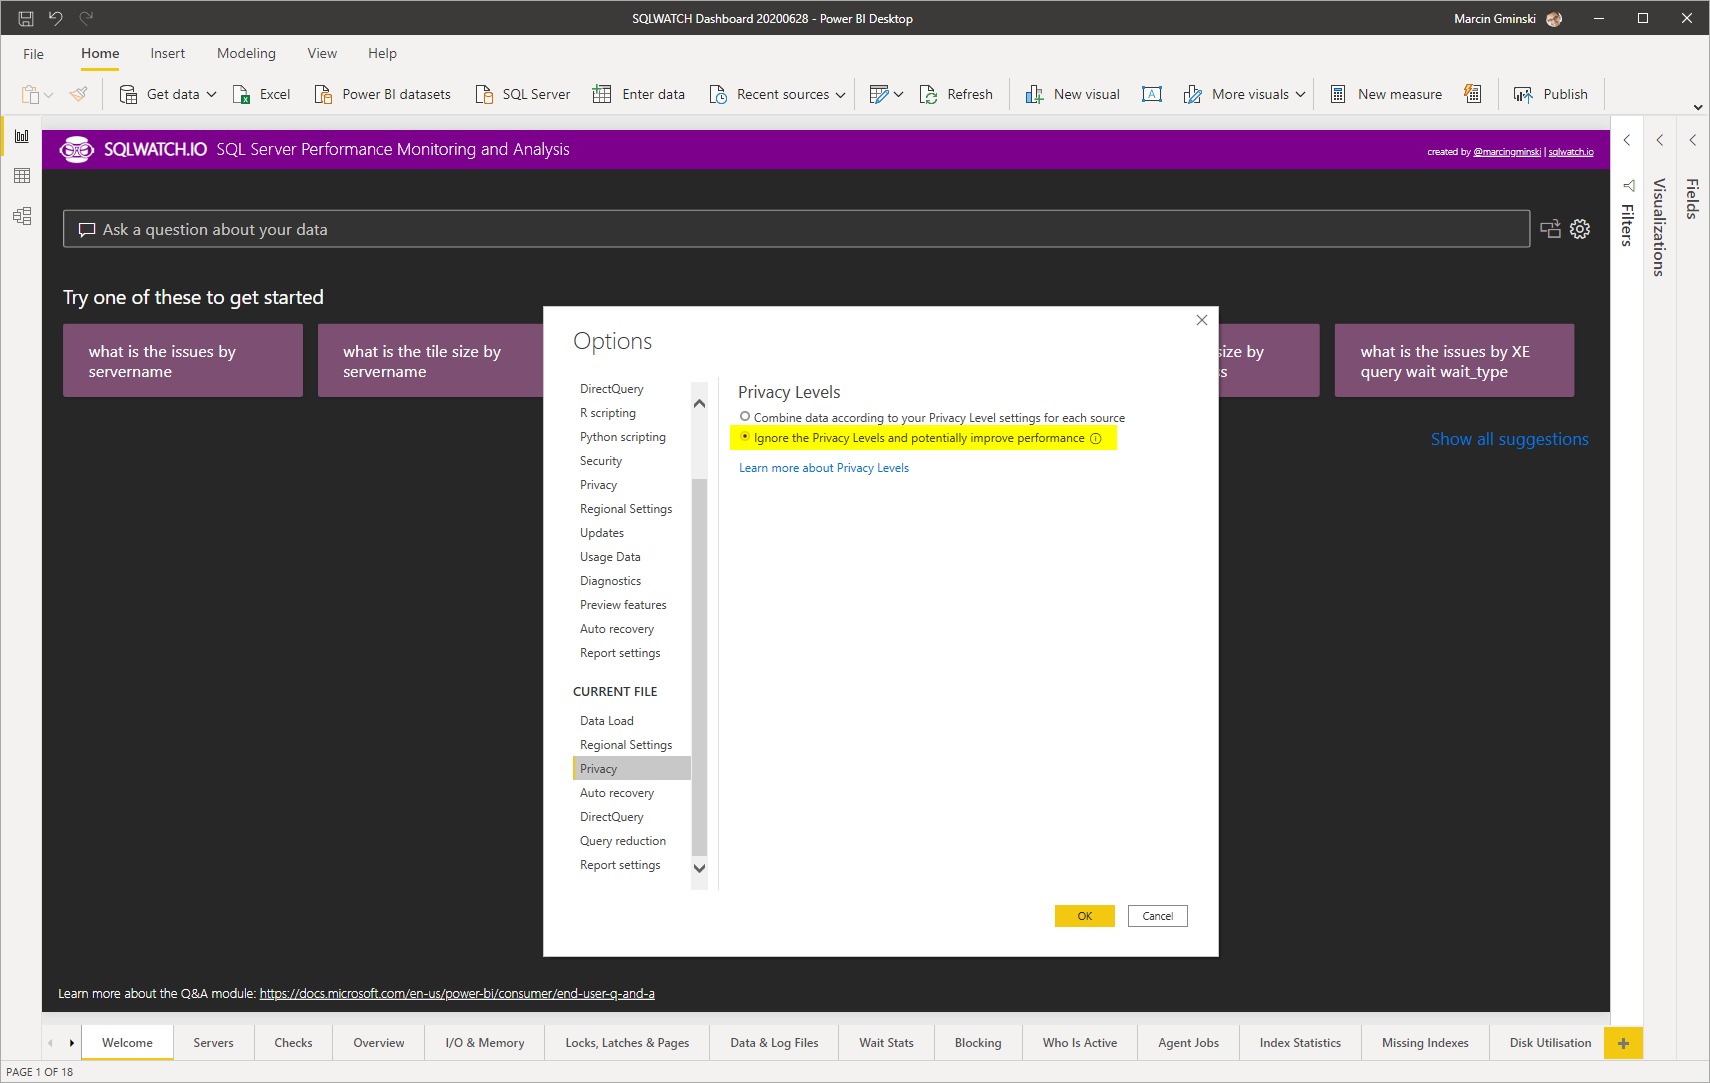Viewport: 1710px width, 1083px height.
Task: Refresh the report data
Action: [x=956, y=94]
